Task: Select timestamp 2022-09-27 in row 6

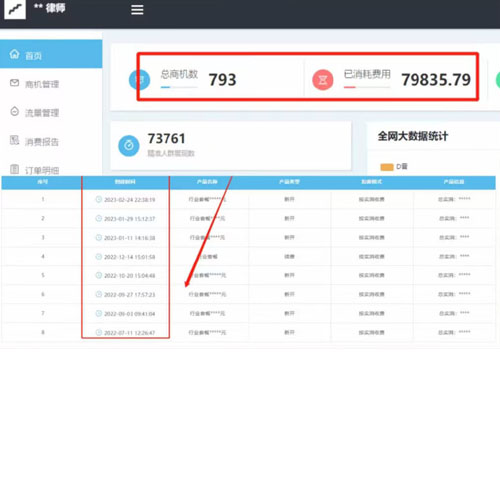Action: click(130, 294)
